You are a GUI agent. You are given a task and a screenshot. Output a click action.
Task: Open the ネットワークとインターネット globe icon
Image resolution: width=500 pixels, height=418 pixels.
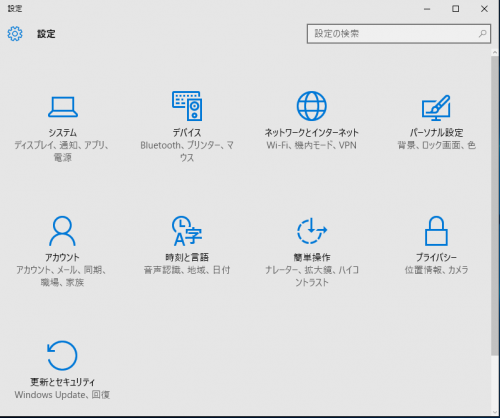312,106
